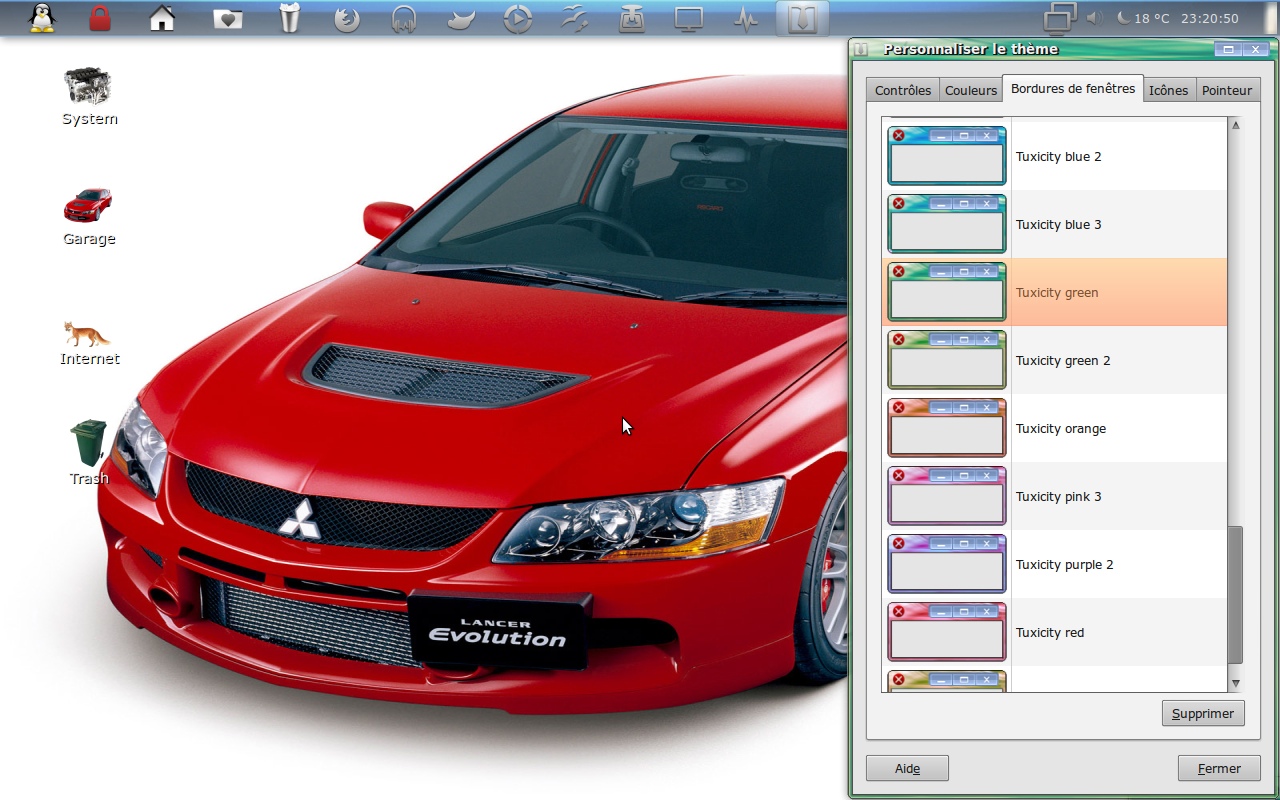
Task: Select the Tuxicity red preview thumbnail
Action: coord(947,632)
